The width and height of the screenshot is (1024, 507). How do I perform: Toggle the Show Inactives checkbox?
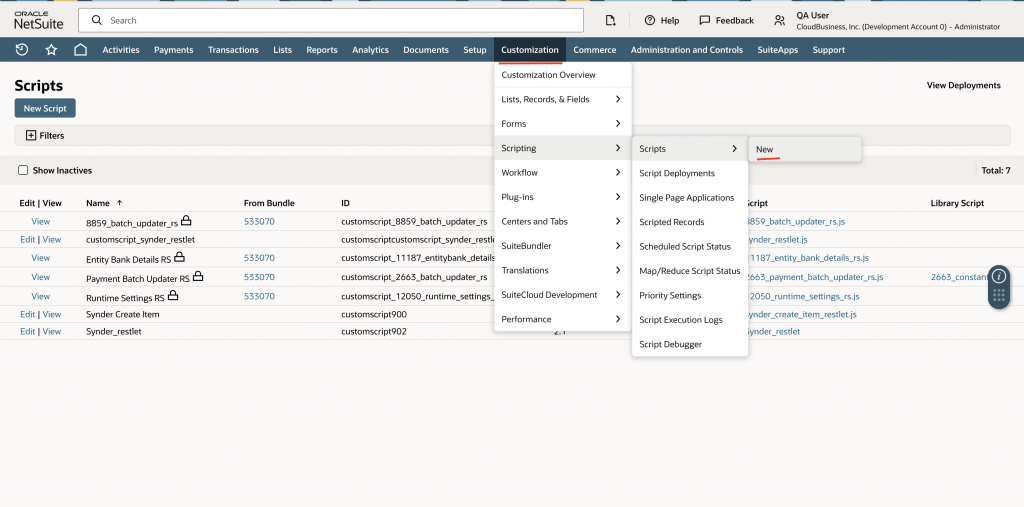(x=23, y=171)
